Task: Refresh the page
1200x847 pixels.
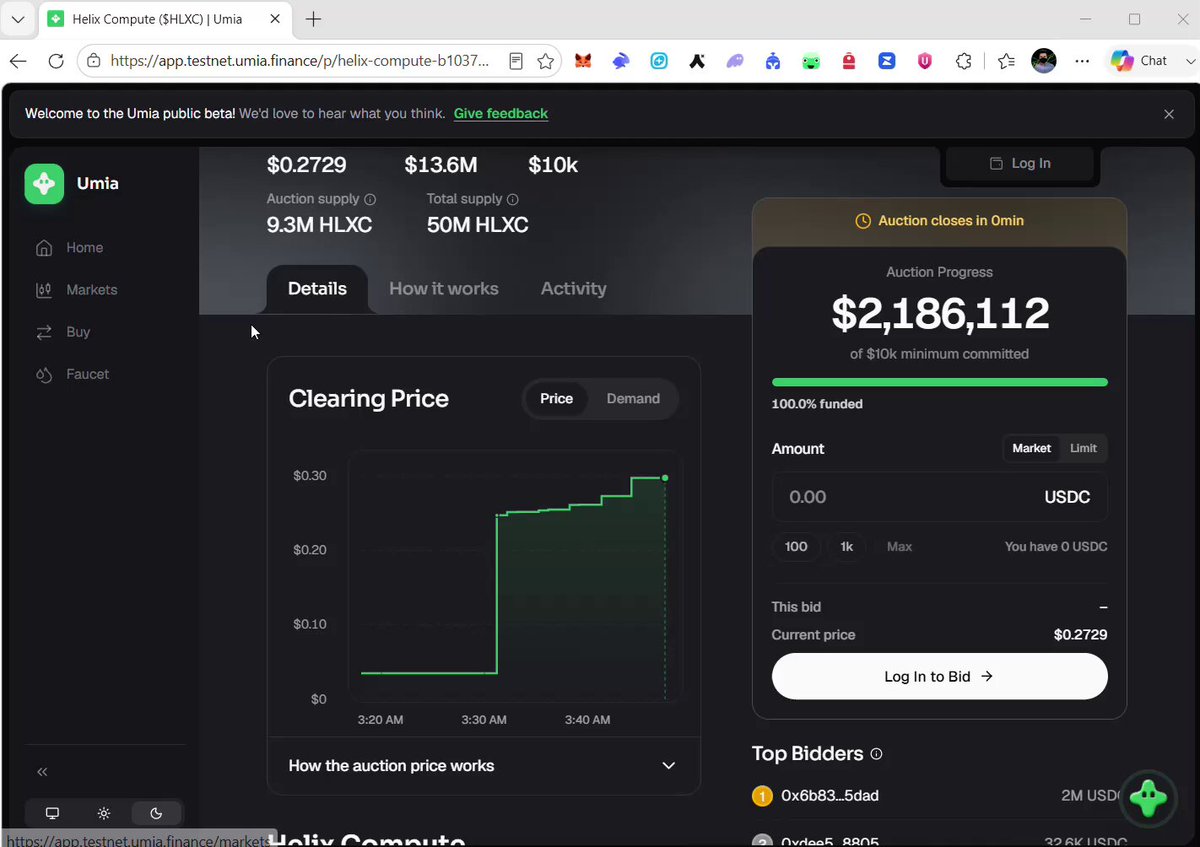Action: coord(56,61)
